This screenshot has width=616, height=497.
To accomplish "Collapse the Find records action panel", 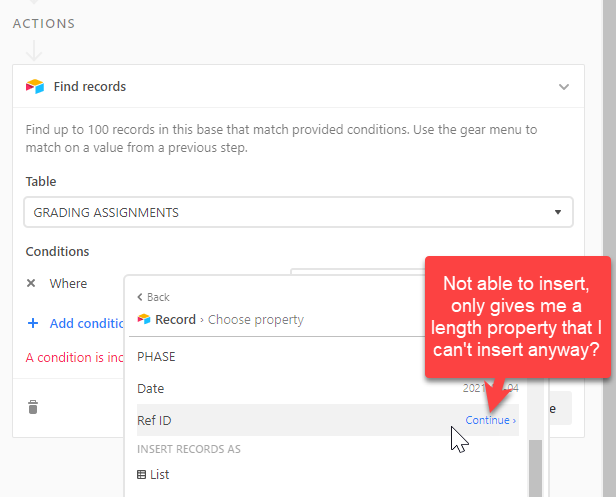I will click(564, 87).
